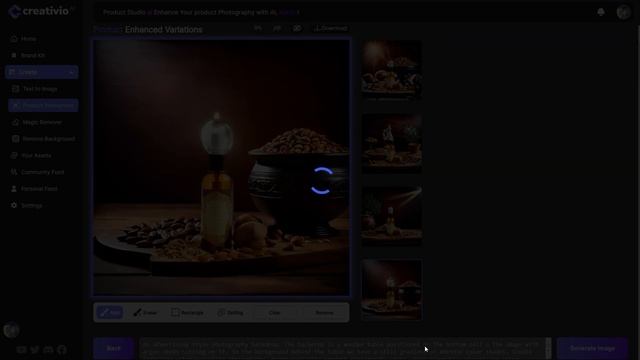Click the main enhanced product image
The image size is (640, 360).
(221, 167)
